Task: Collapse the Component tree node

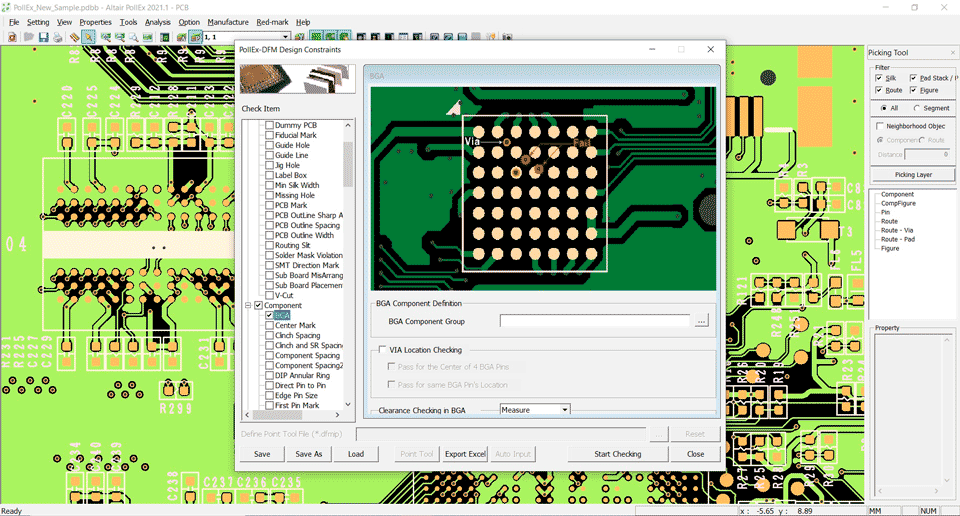Action: (x=248, y=305)
